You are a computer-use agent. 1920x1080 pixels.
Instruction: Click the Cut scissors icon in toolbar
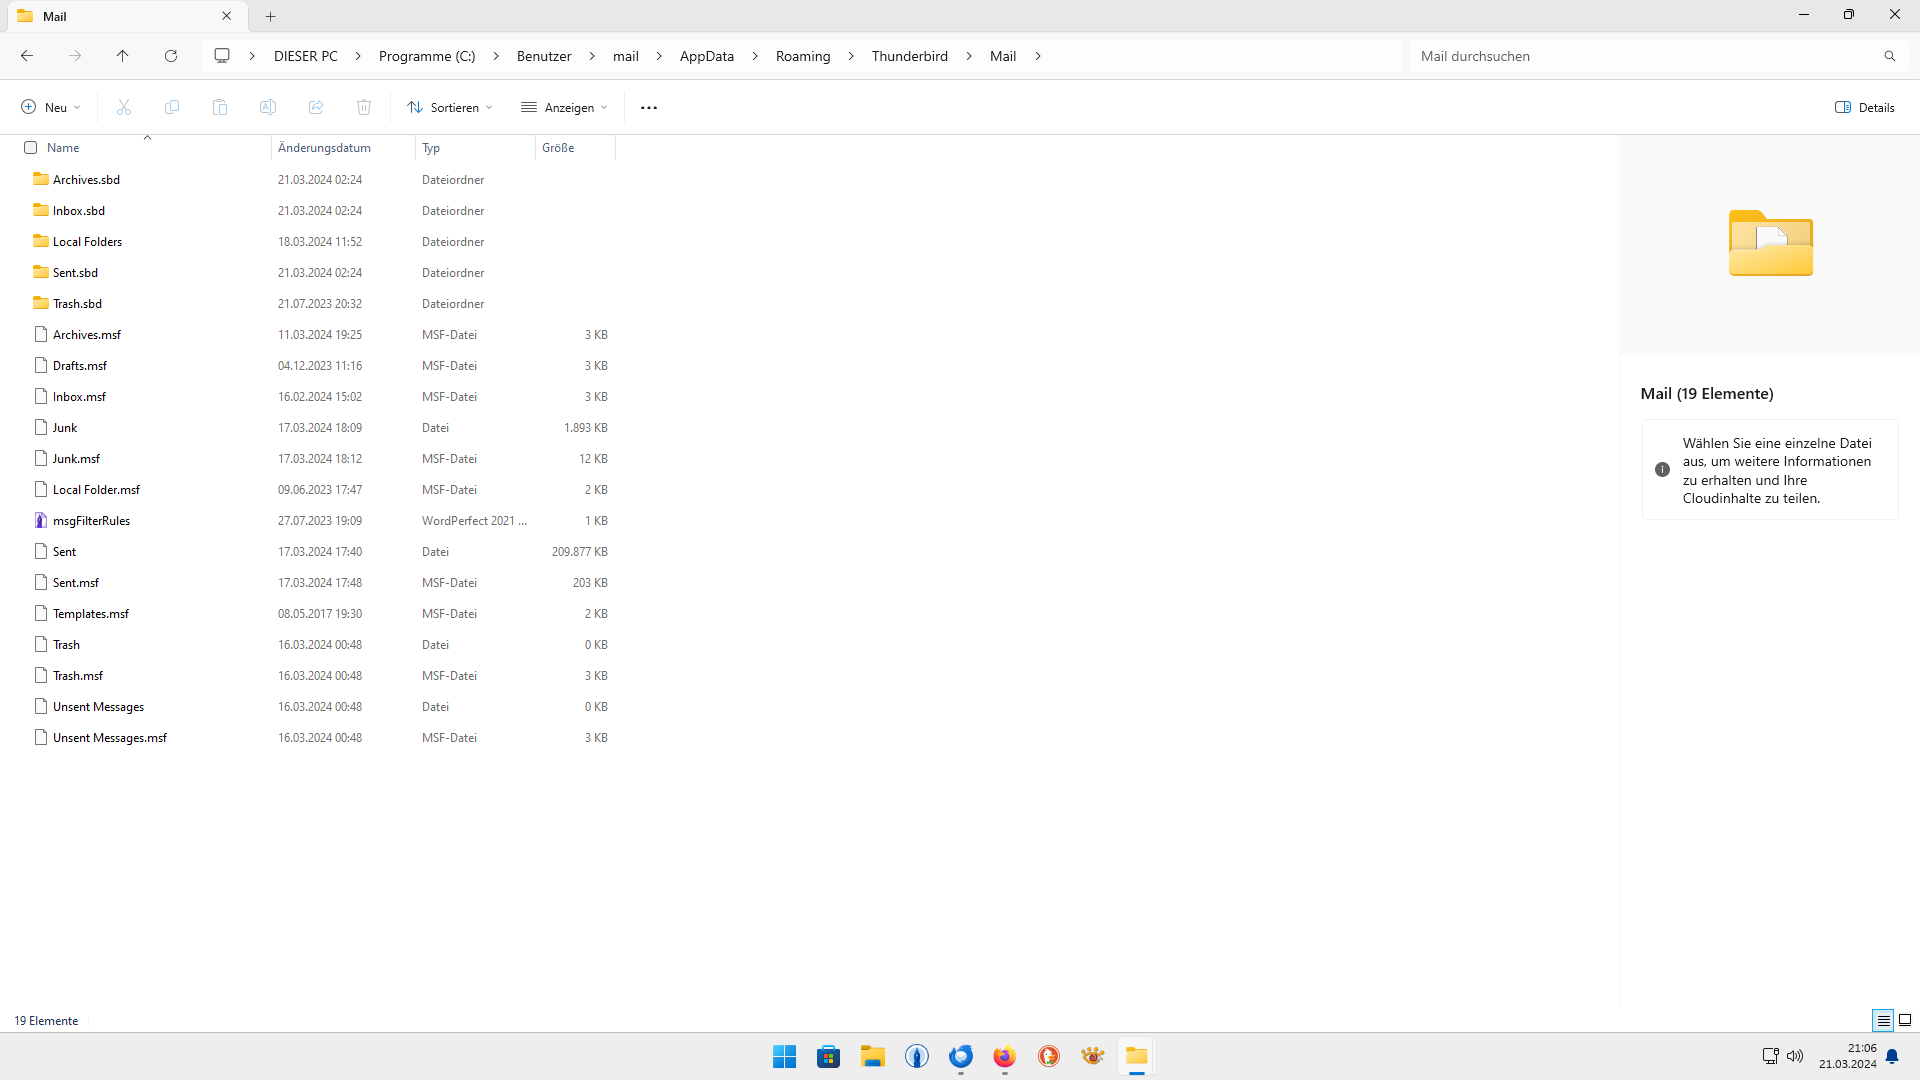[124, 107]
